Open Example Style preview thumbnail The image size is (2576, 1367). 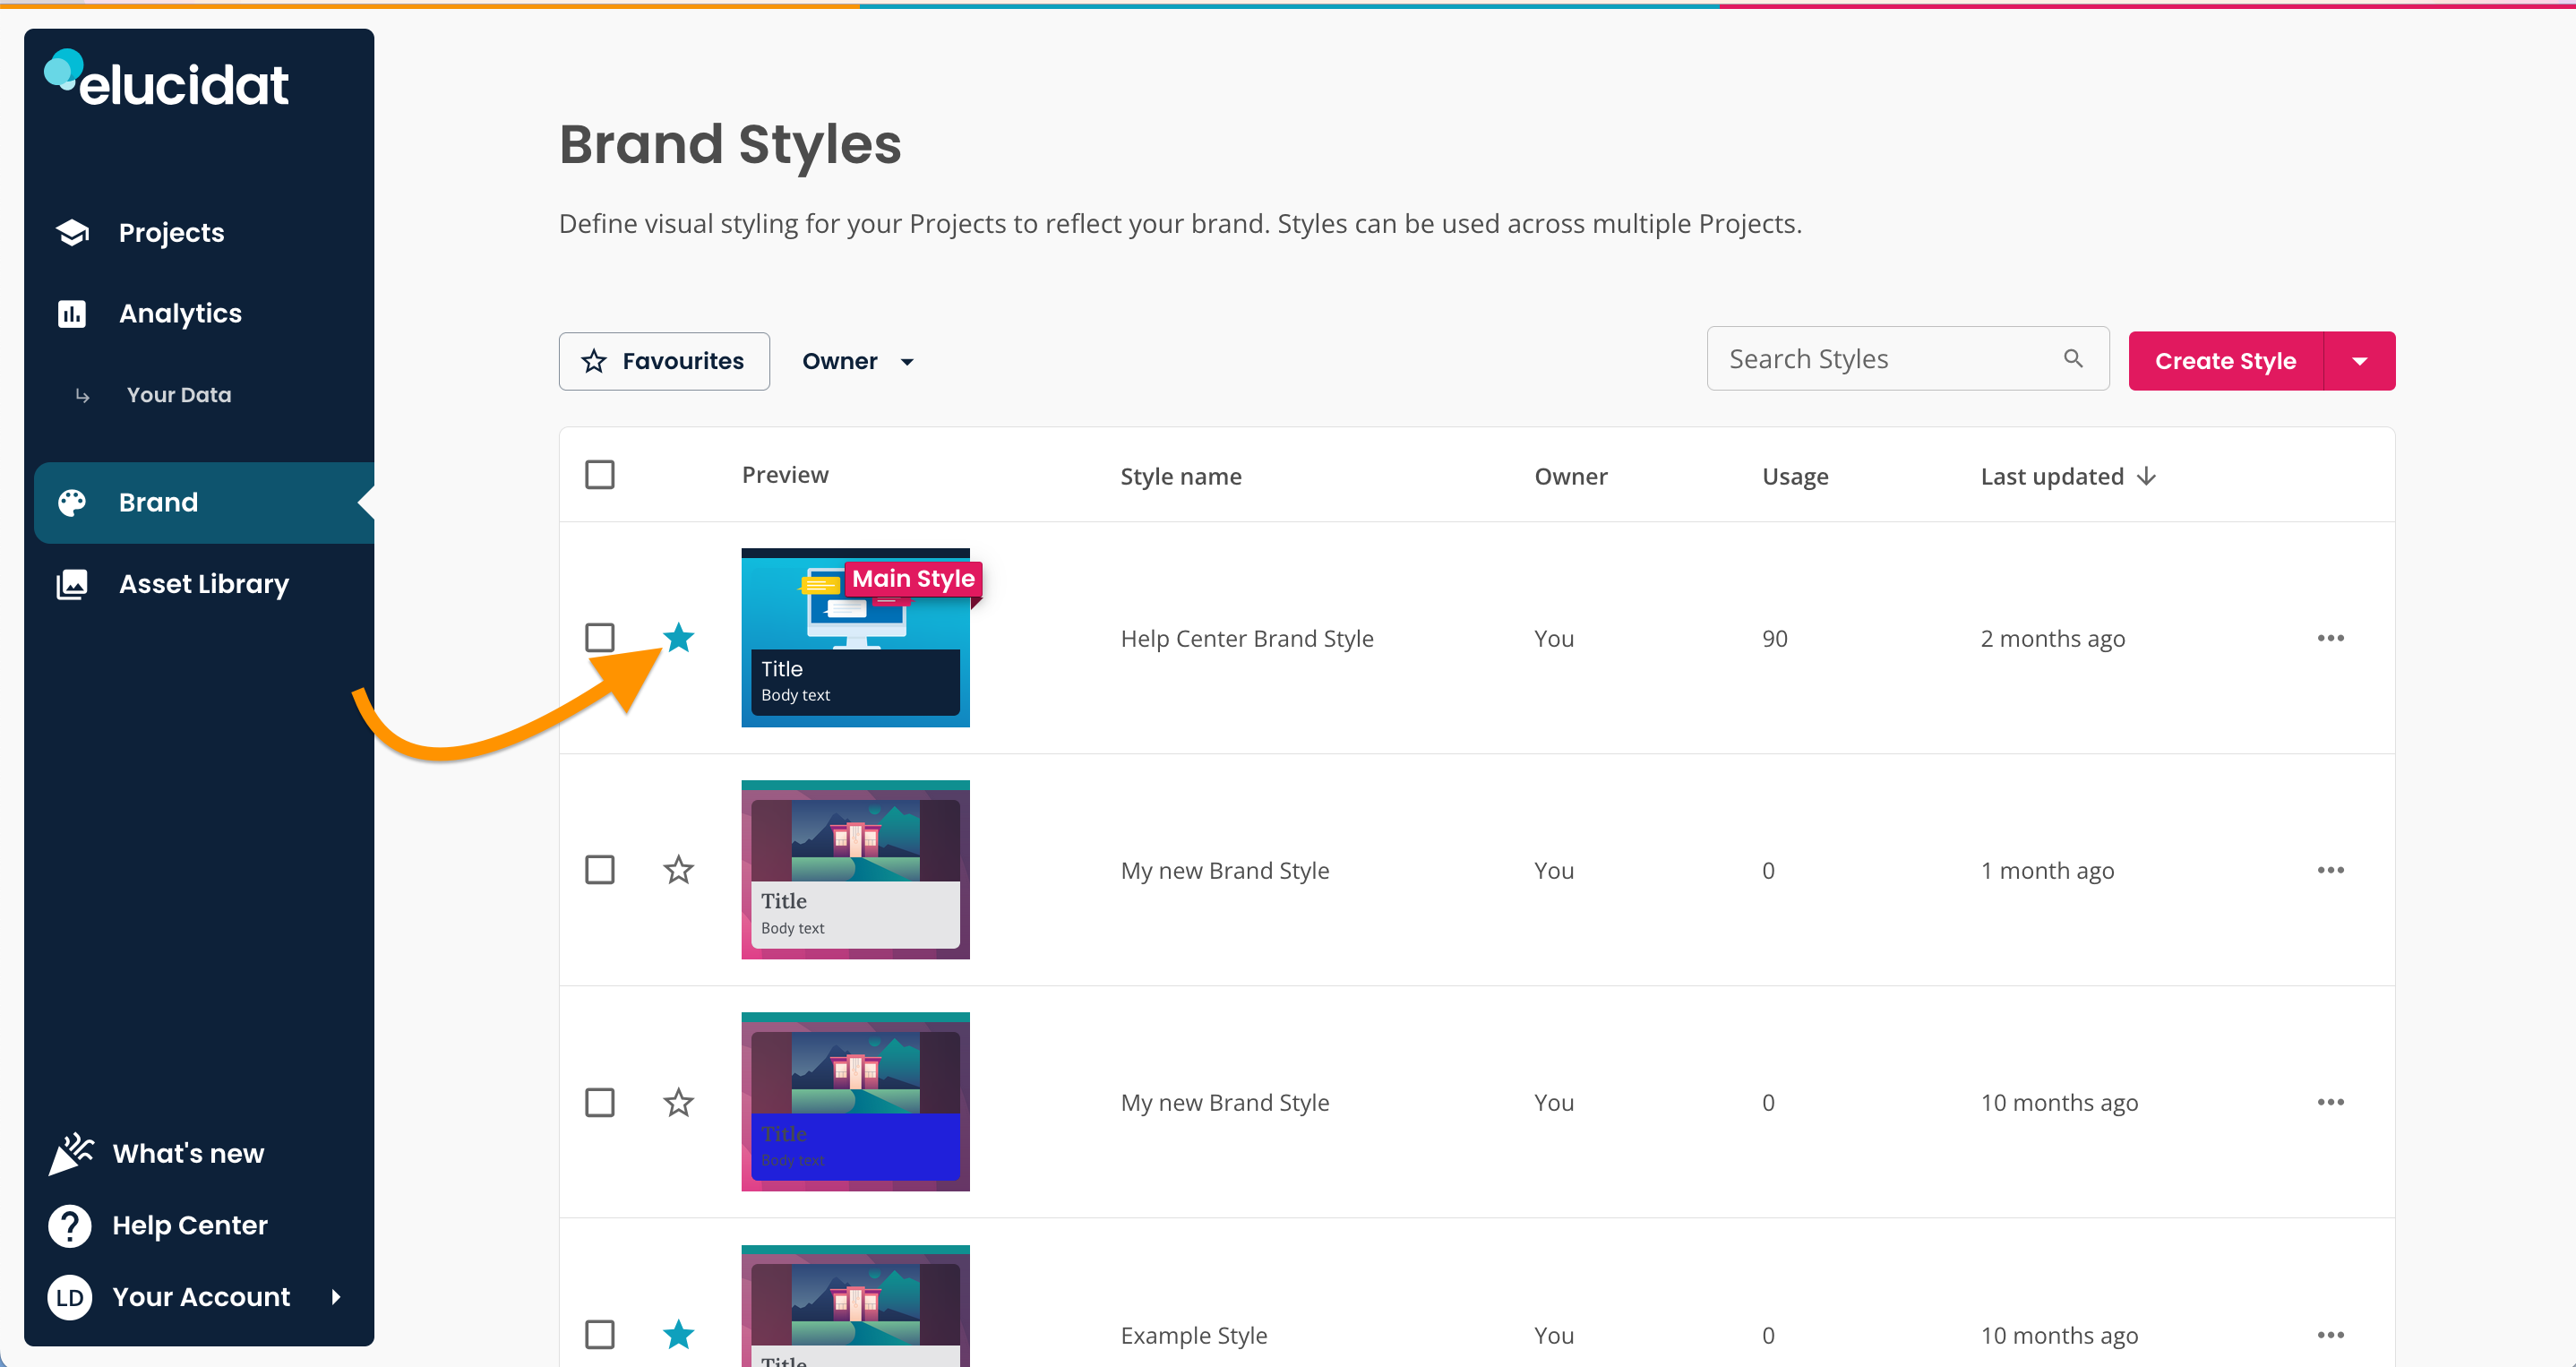(x=855, y=1306)
